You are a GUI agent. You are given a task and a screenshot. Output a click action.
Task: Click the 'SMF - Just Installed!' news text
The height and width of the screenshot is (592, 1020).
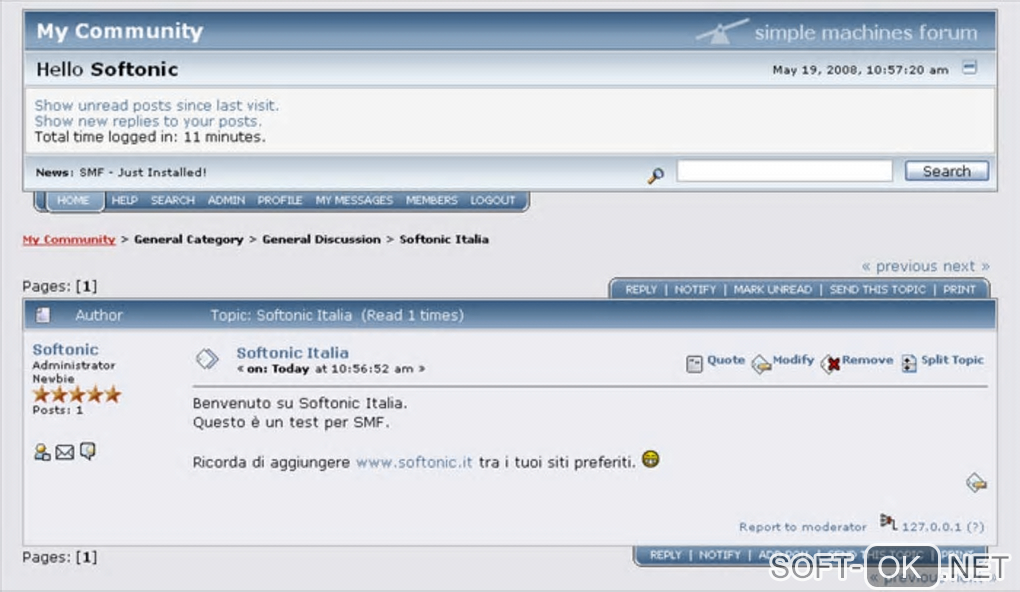143,172
